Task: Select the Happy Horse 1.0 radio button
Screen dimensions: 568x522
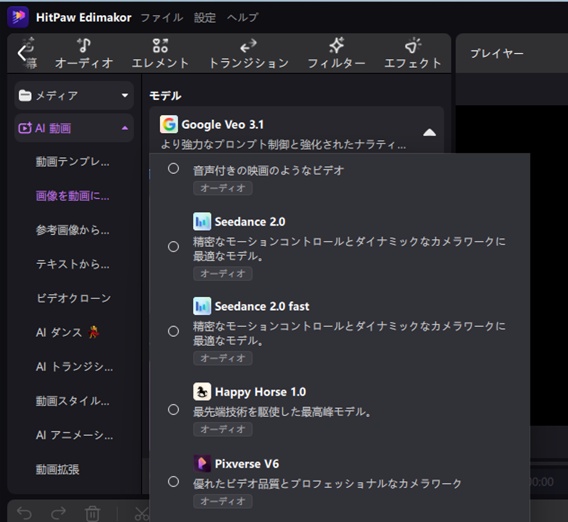Action: [174, 410]
